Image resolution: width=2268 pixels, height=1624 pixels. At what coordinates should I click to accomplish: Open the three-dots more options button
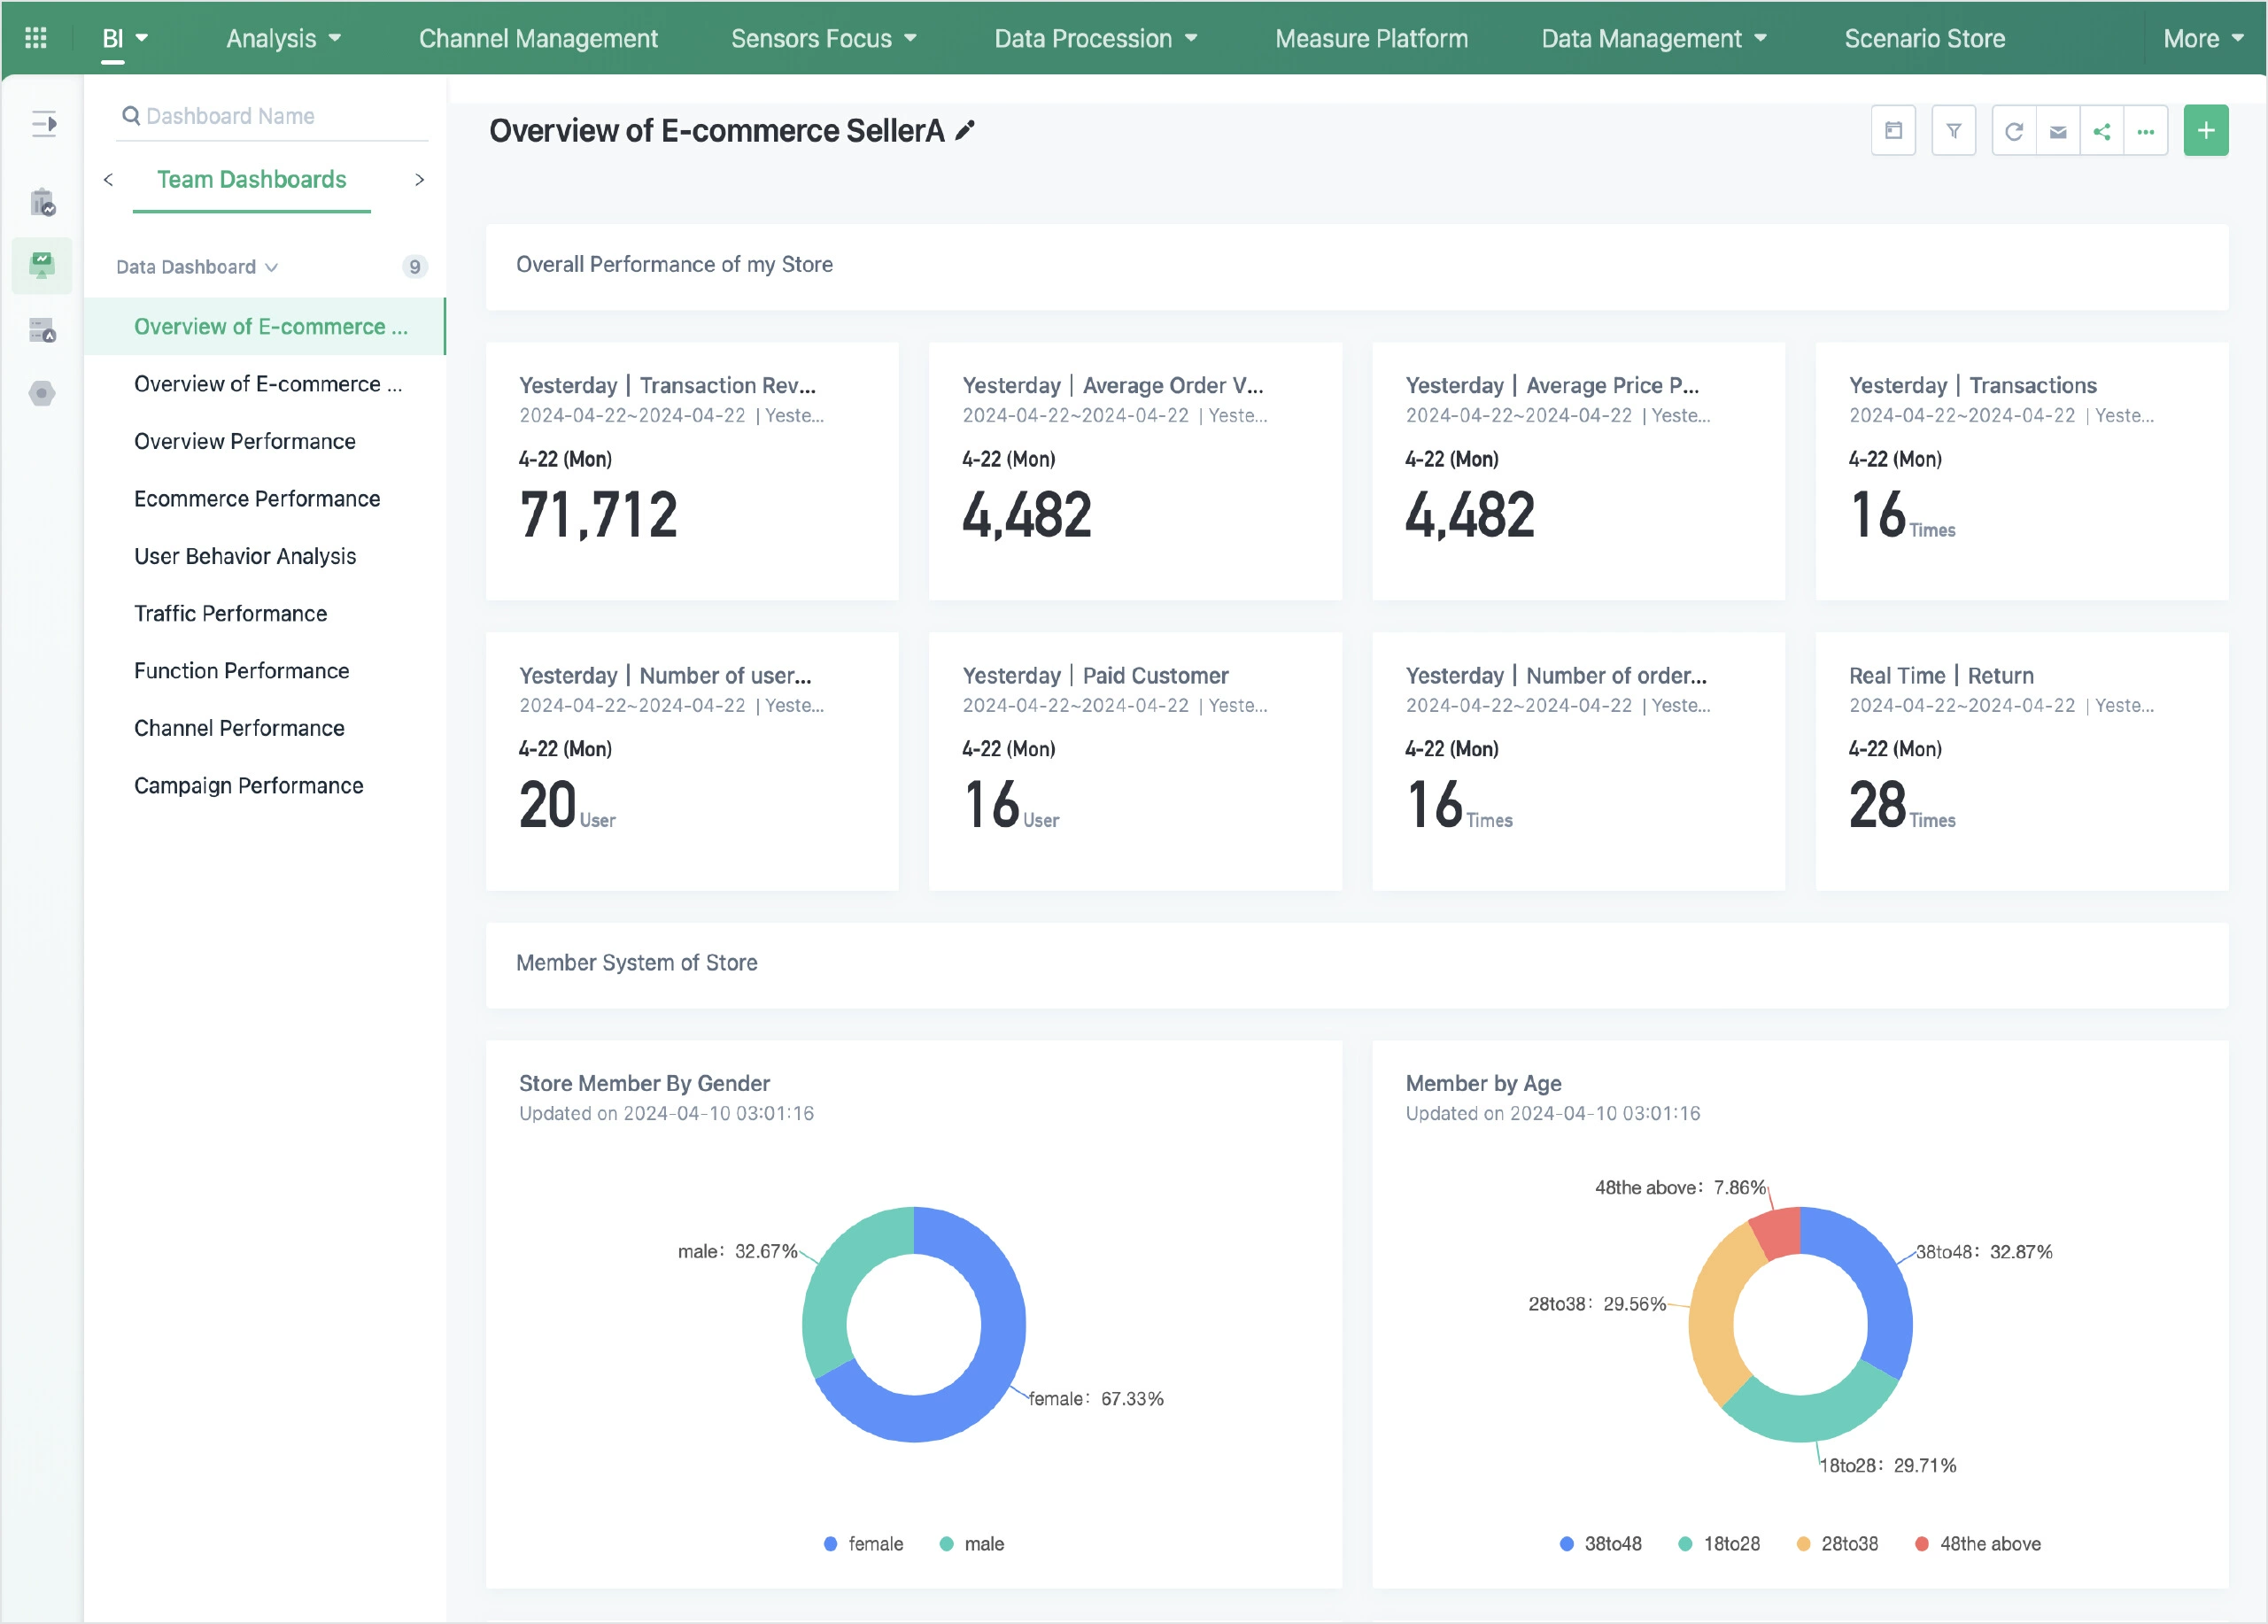click(x=2146, y=131)
